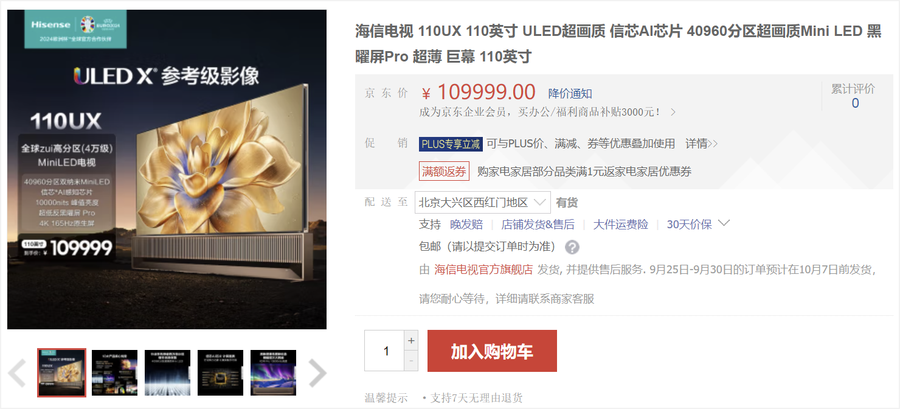This screenshot has height=409, width=900.
Task: Open the 北京大兴区西红门地区 delivery dropdown
Action: [x=482, y=202]
